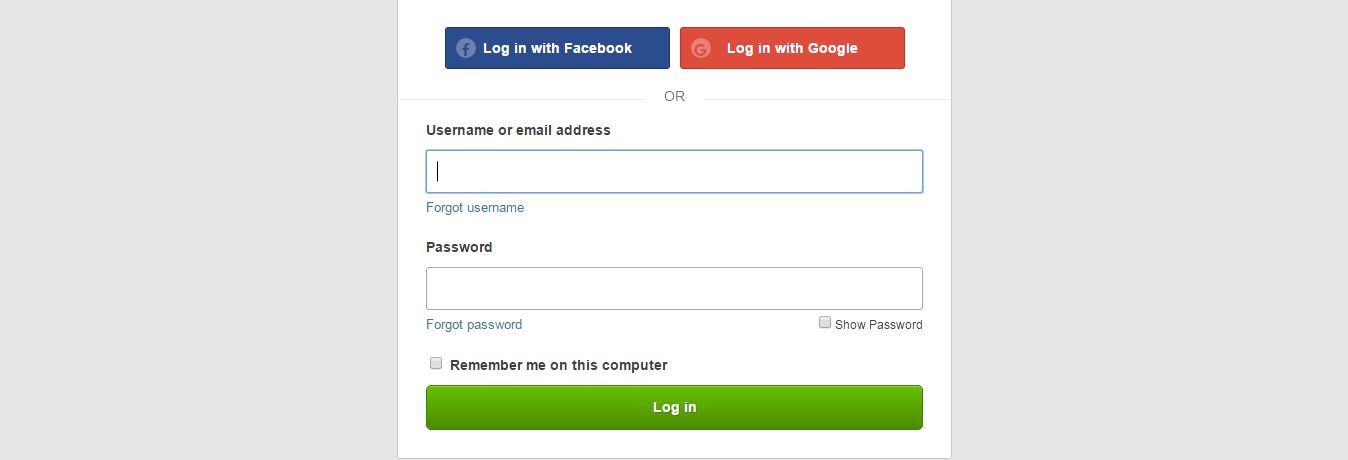Click the blinking text cursor in username field
This screenshot has width=1348, height=460.
coord(438,171)
